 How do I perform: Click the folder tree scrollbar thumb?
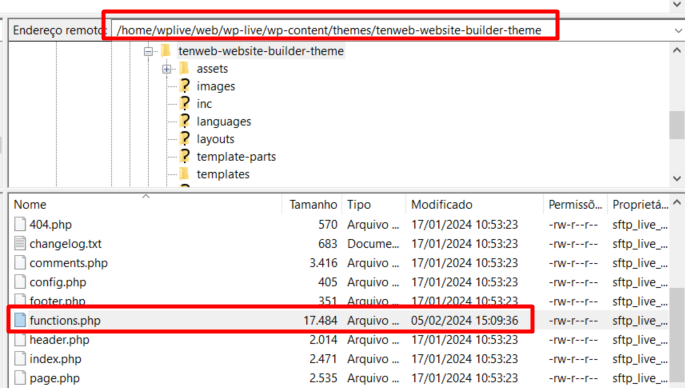pyautogui.click(x=677, y=125)
